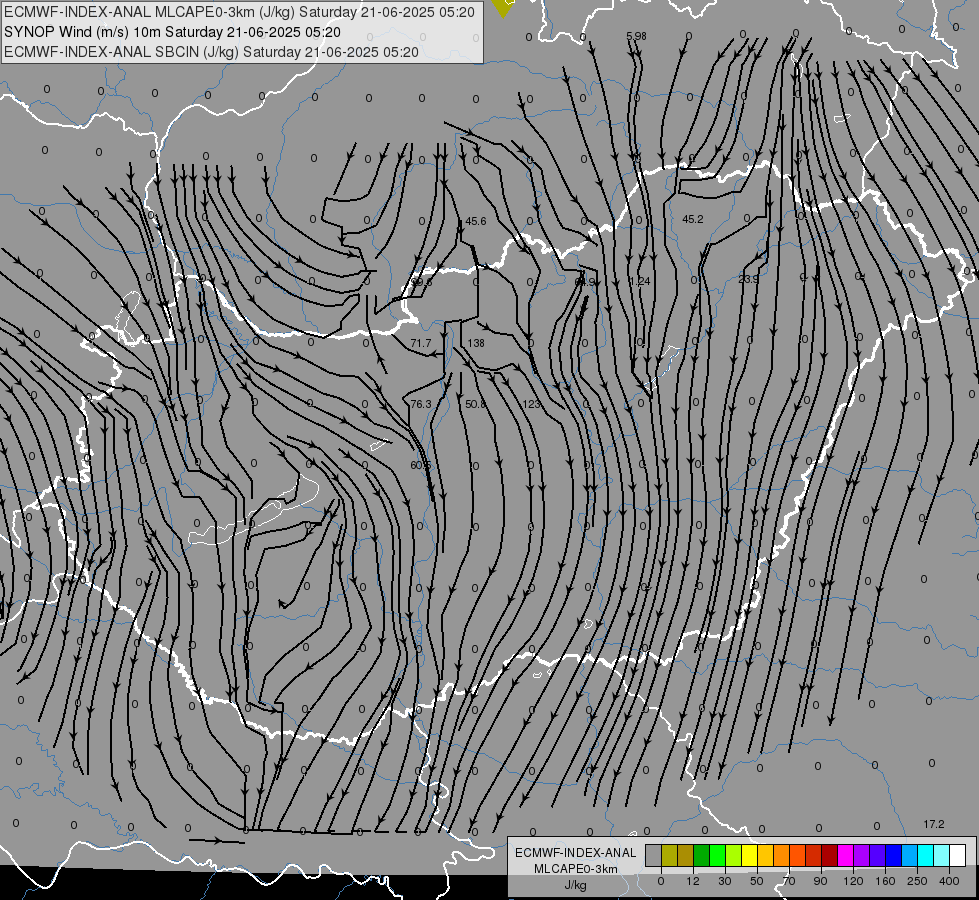
Task: Click the 1.24 value on the map
Action: [639, 281]
